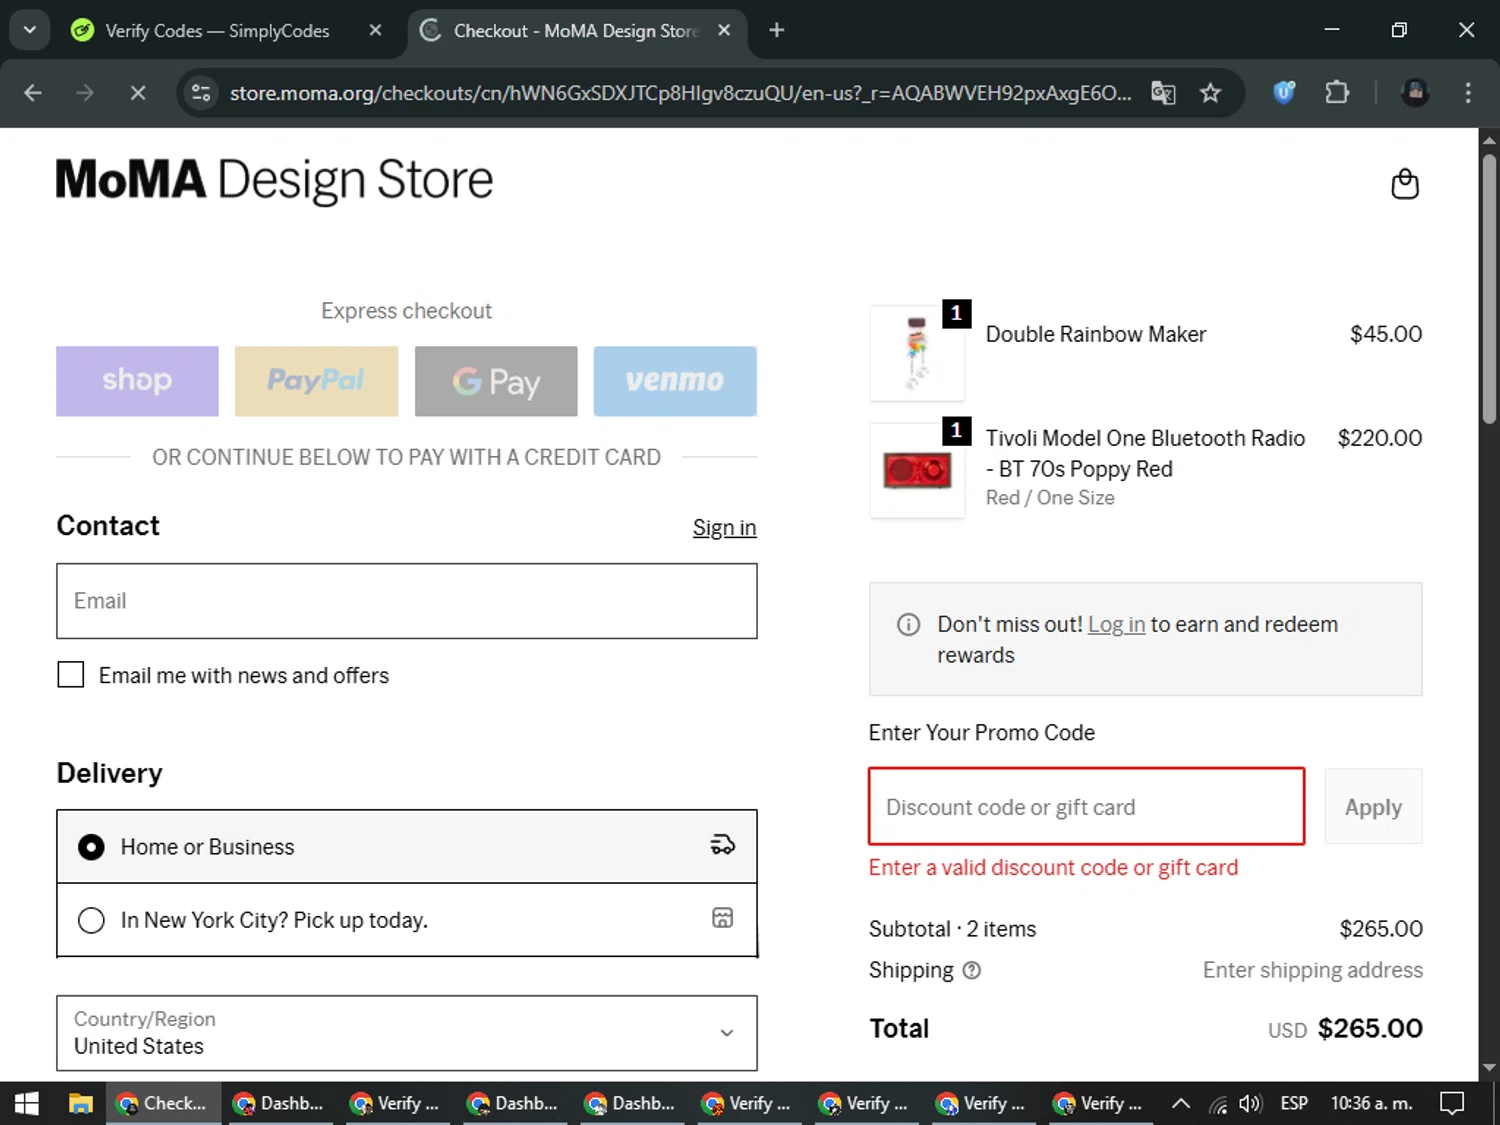Screen dimensions: 1500x1125
Task: Bookmark this page with star icon
Action: (x=1210, y=93)
